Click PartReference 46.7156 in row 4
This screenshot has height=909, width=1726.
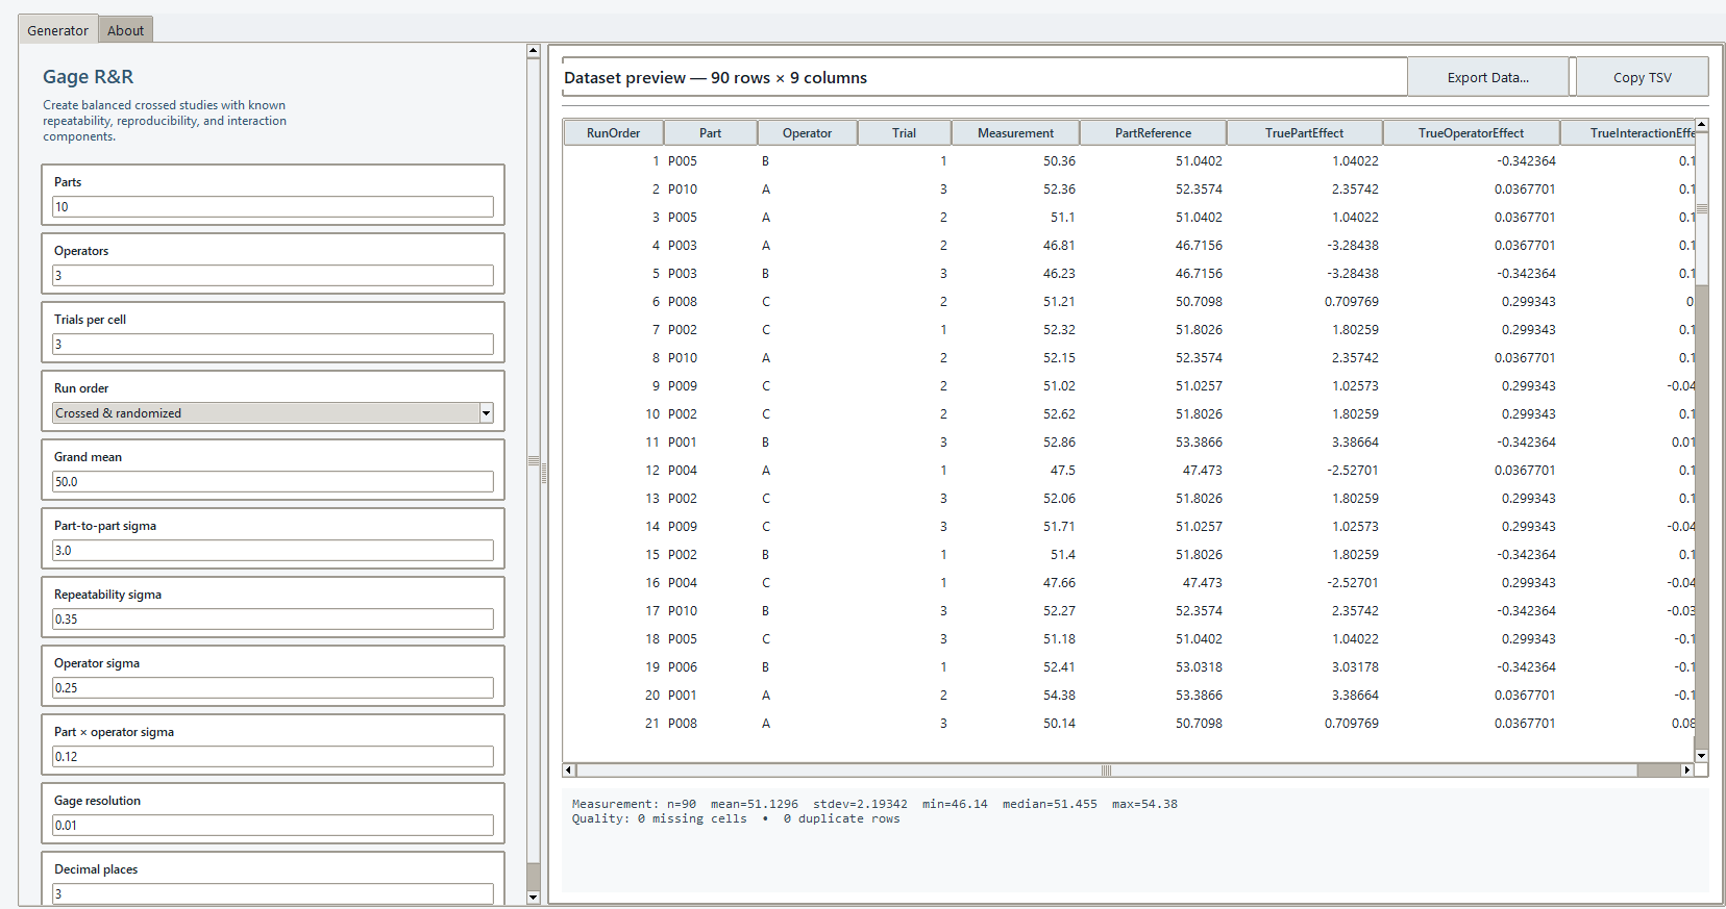click(x=1153, y=245)
